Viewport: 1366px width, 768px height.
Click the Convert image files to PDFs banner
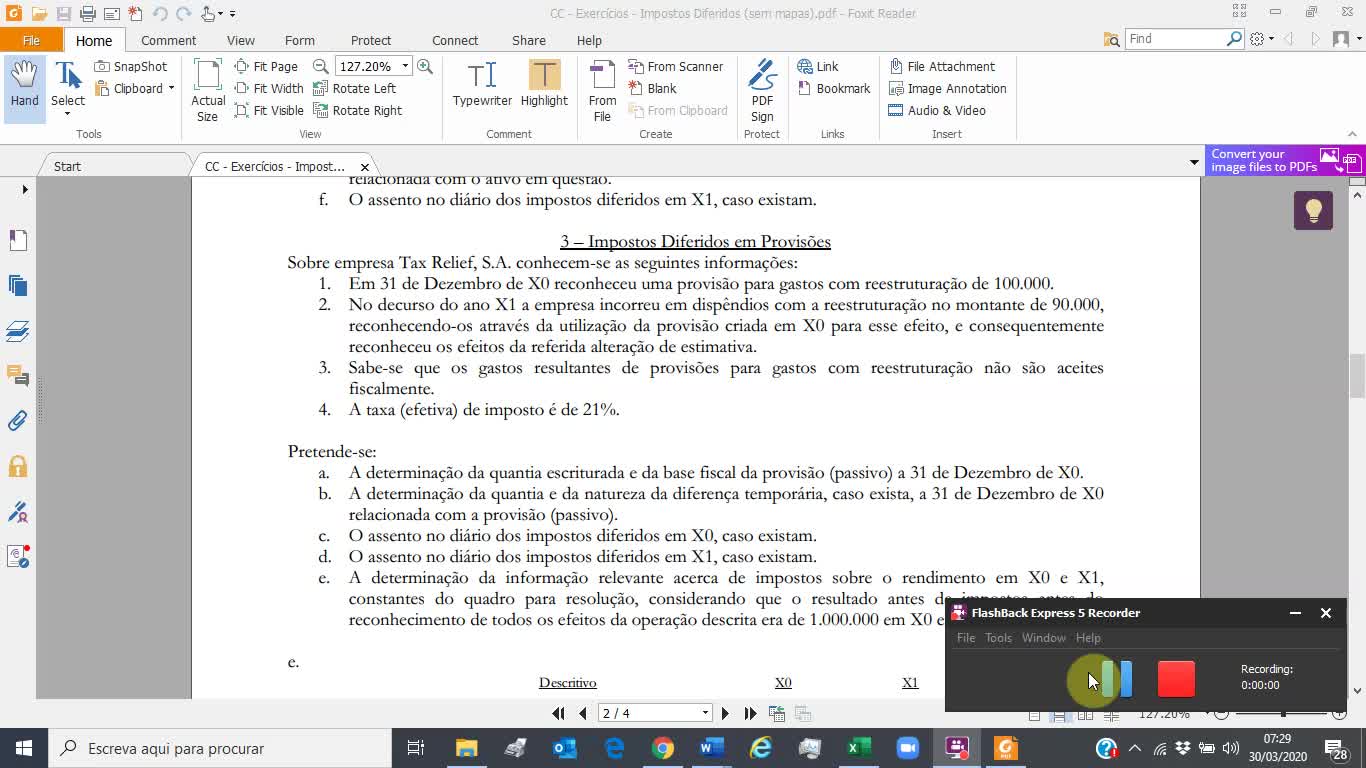(x=1284, y=160)
